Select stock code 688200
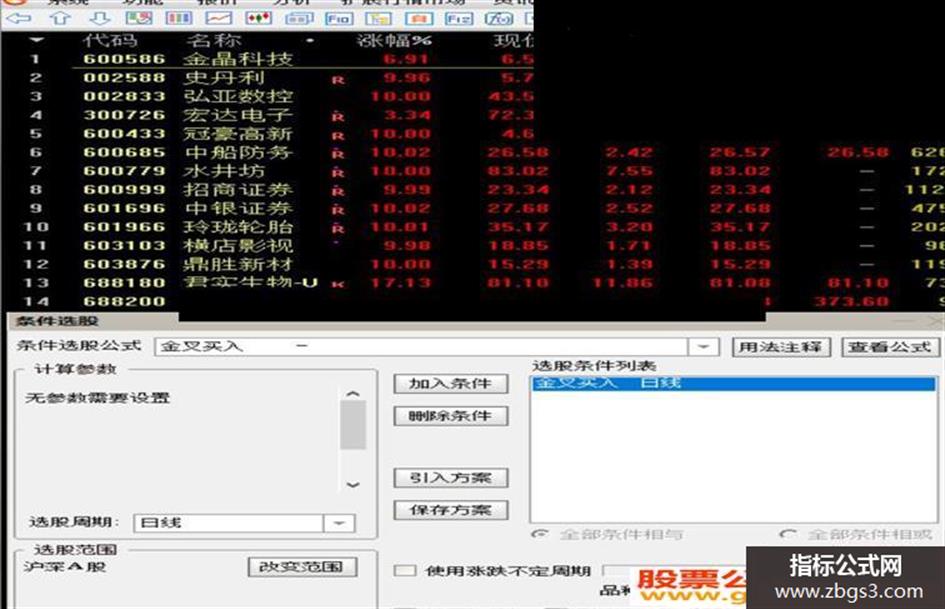Screen dimensions: 945x609 [x=124, y=301]
